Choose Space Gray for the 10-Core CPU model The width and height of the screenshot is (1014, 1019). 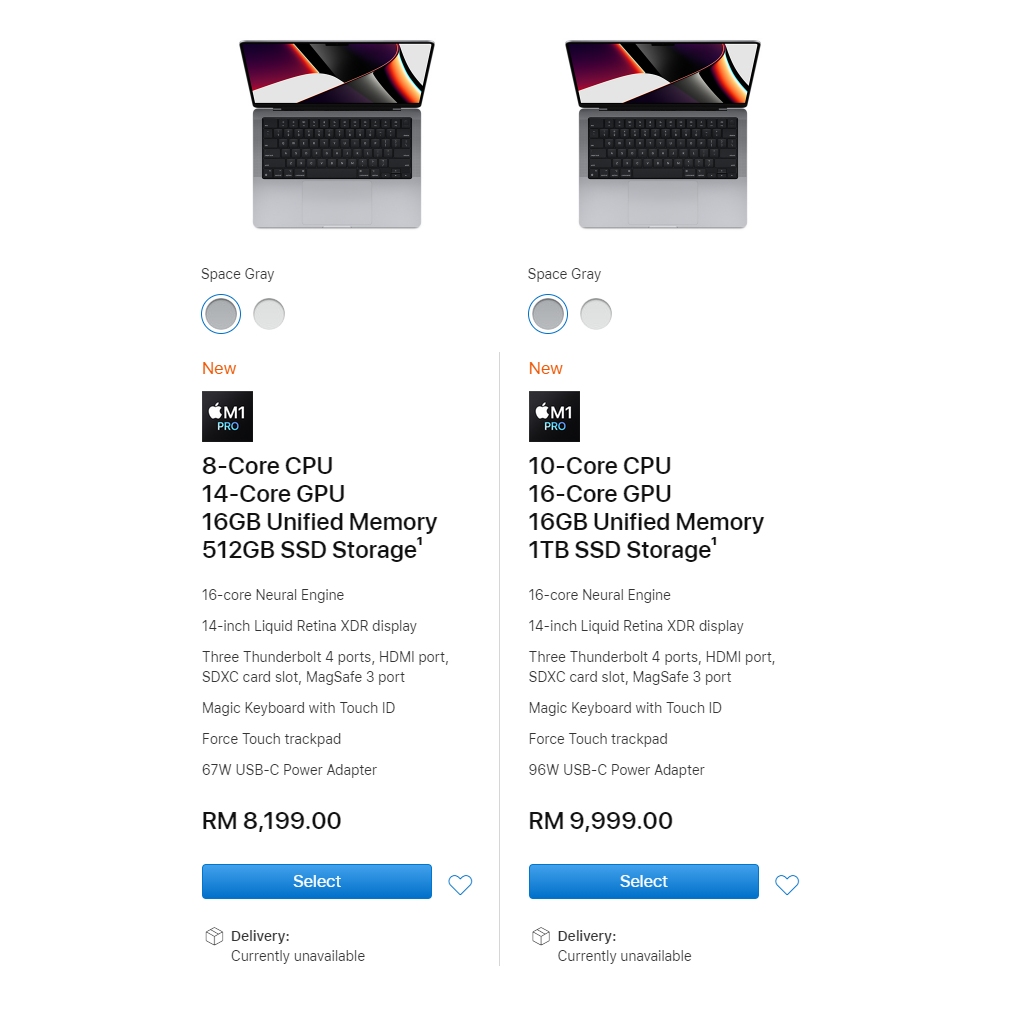point(548,314)
